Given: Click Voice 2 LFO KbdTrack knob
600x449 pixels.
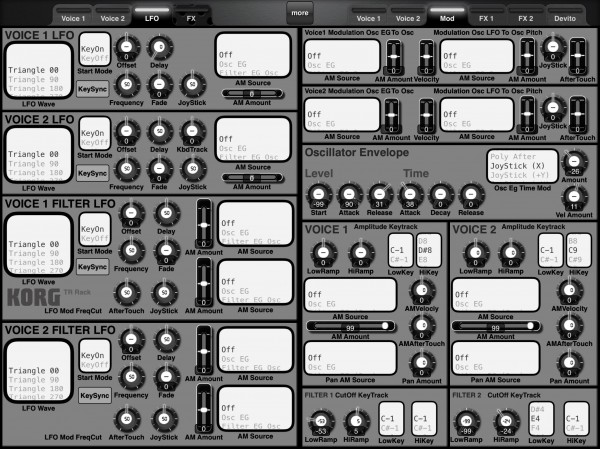Looking at the screenshot, I should (x=192, y=132).
